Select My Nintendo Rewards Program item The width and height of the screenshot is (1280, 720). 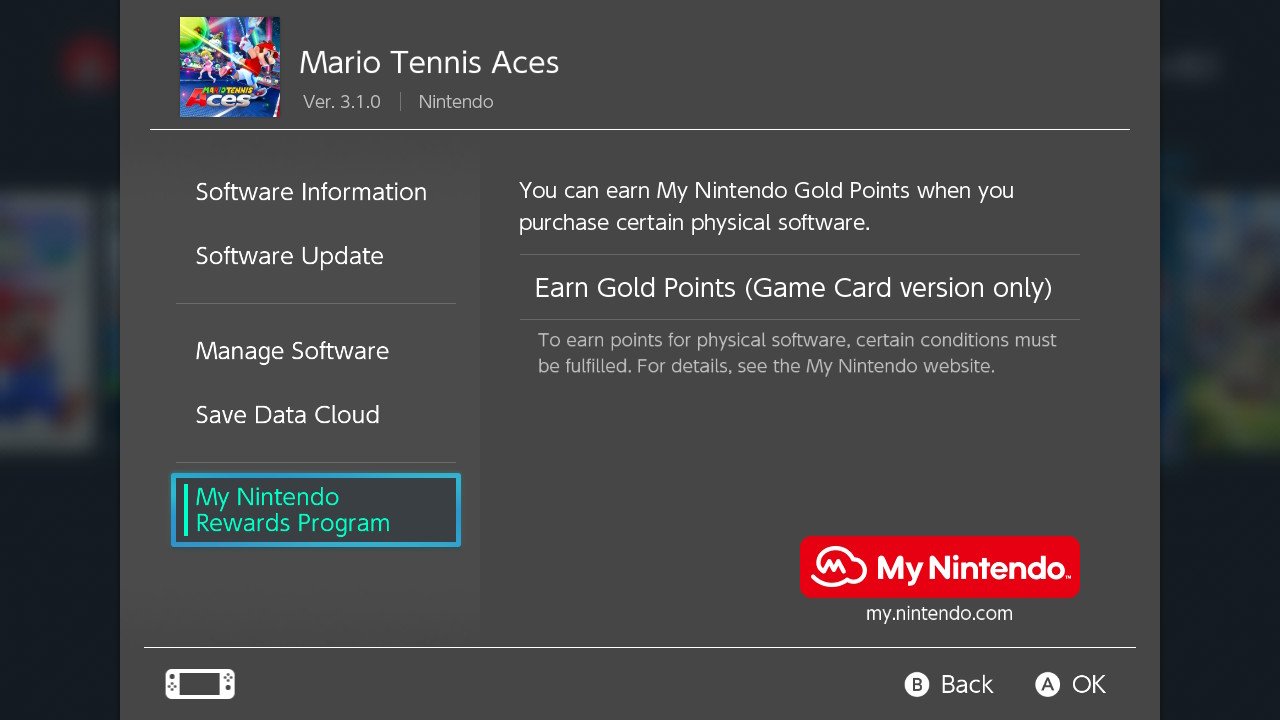pyautogui.click(x=316, y=510)
